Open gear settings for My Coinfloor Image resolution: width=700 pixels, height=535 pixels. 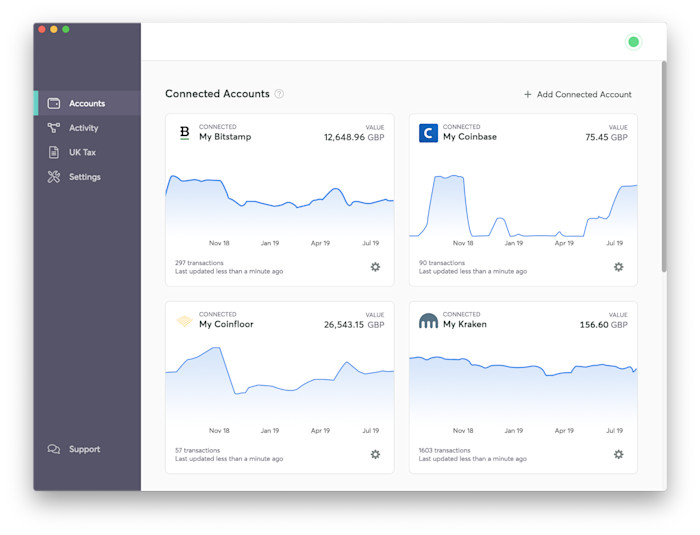pyautogui.click(x=375, y=455)
